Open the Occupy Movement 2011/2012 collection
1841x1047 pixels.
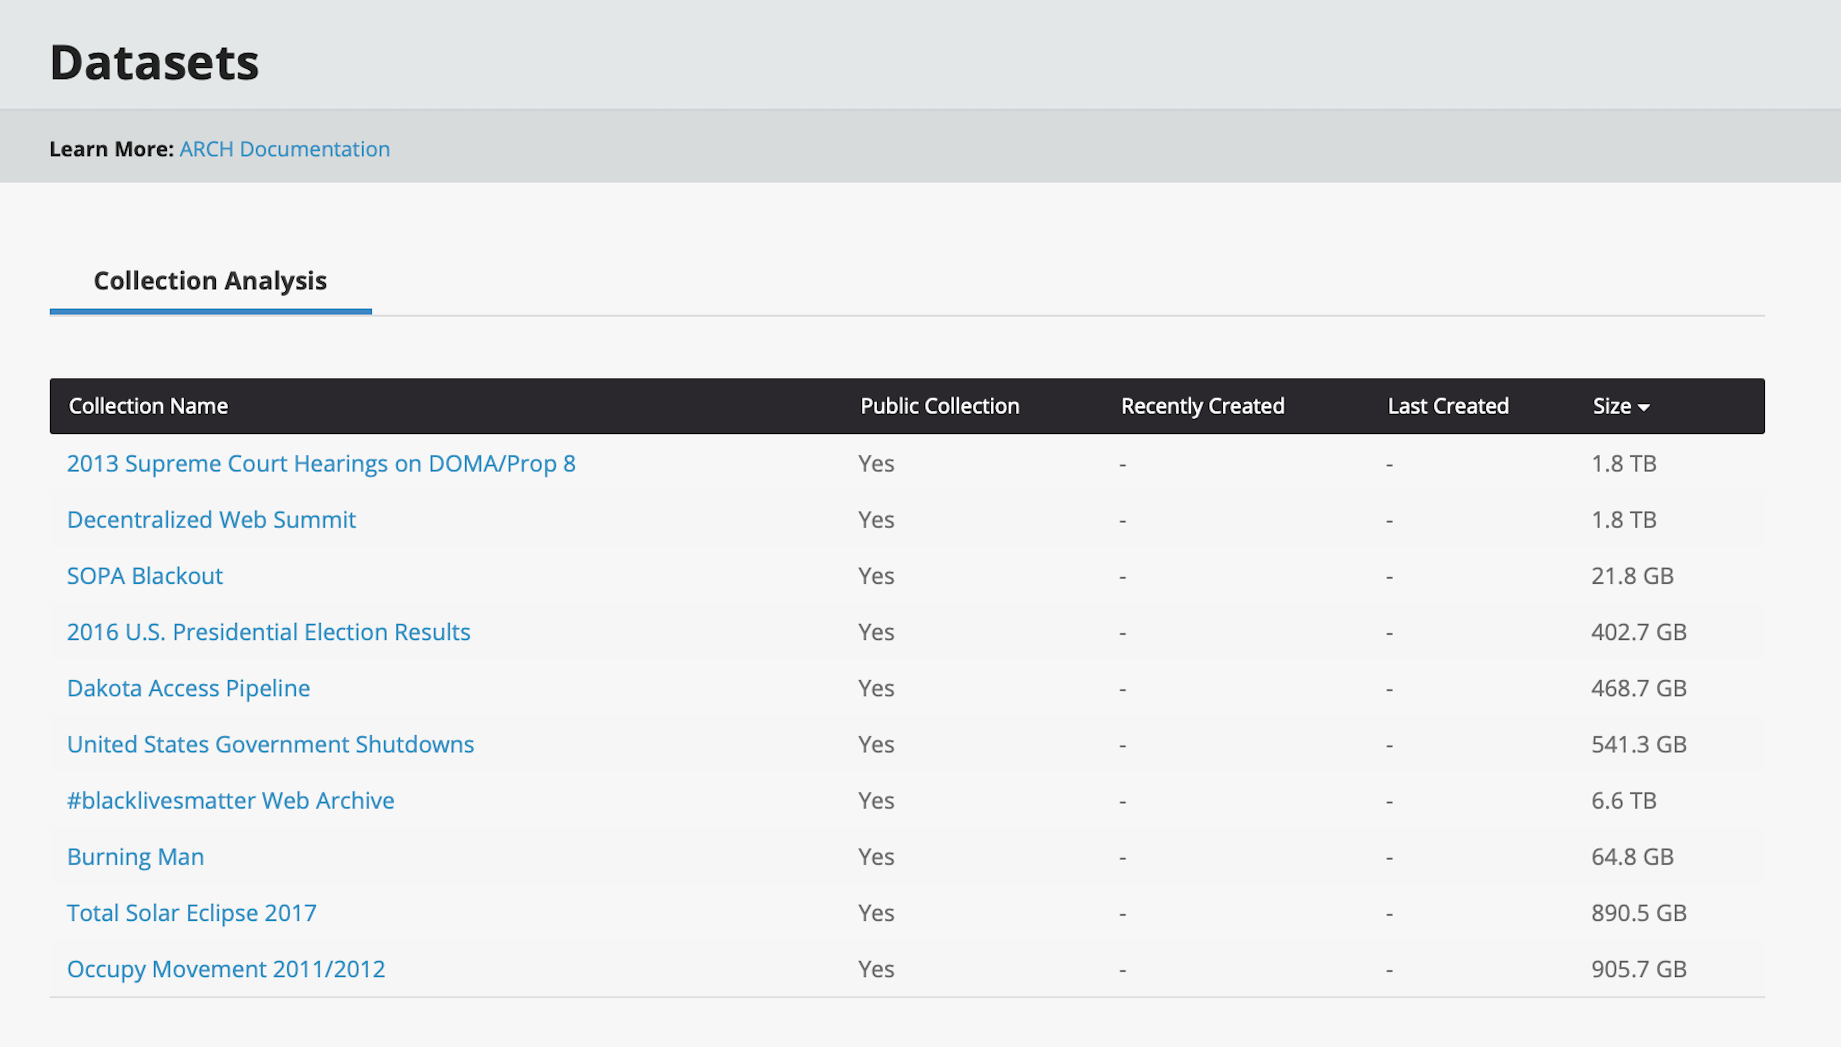coord(225,969)
